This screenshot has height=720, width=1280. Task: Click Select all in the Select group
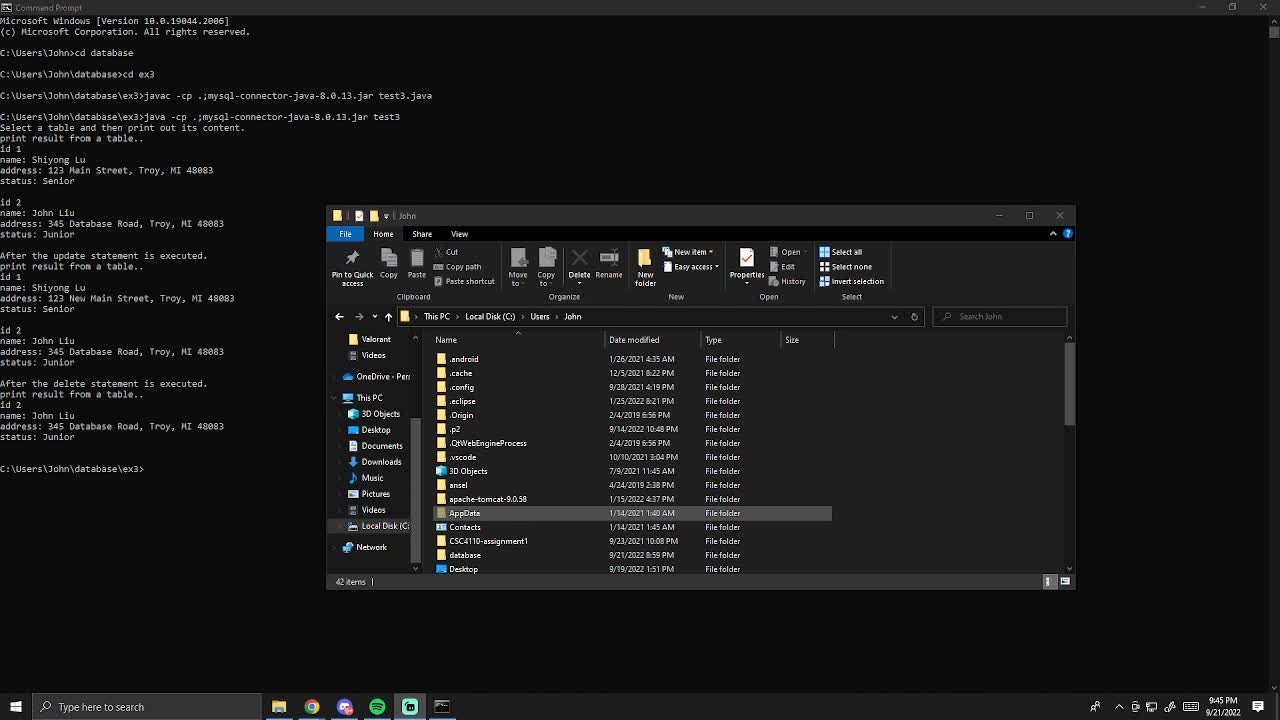(x=841, y=252)
